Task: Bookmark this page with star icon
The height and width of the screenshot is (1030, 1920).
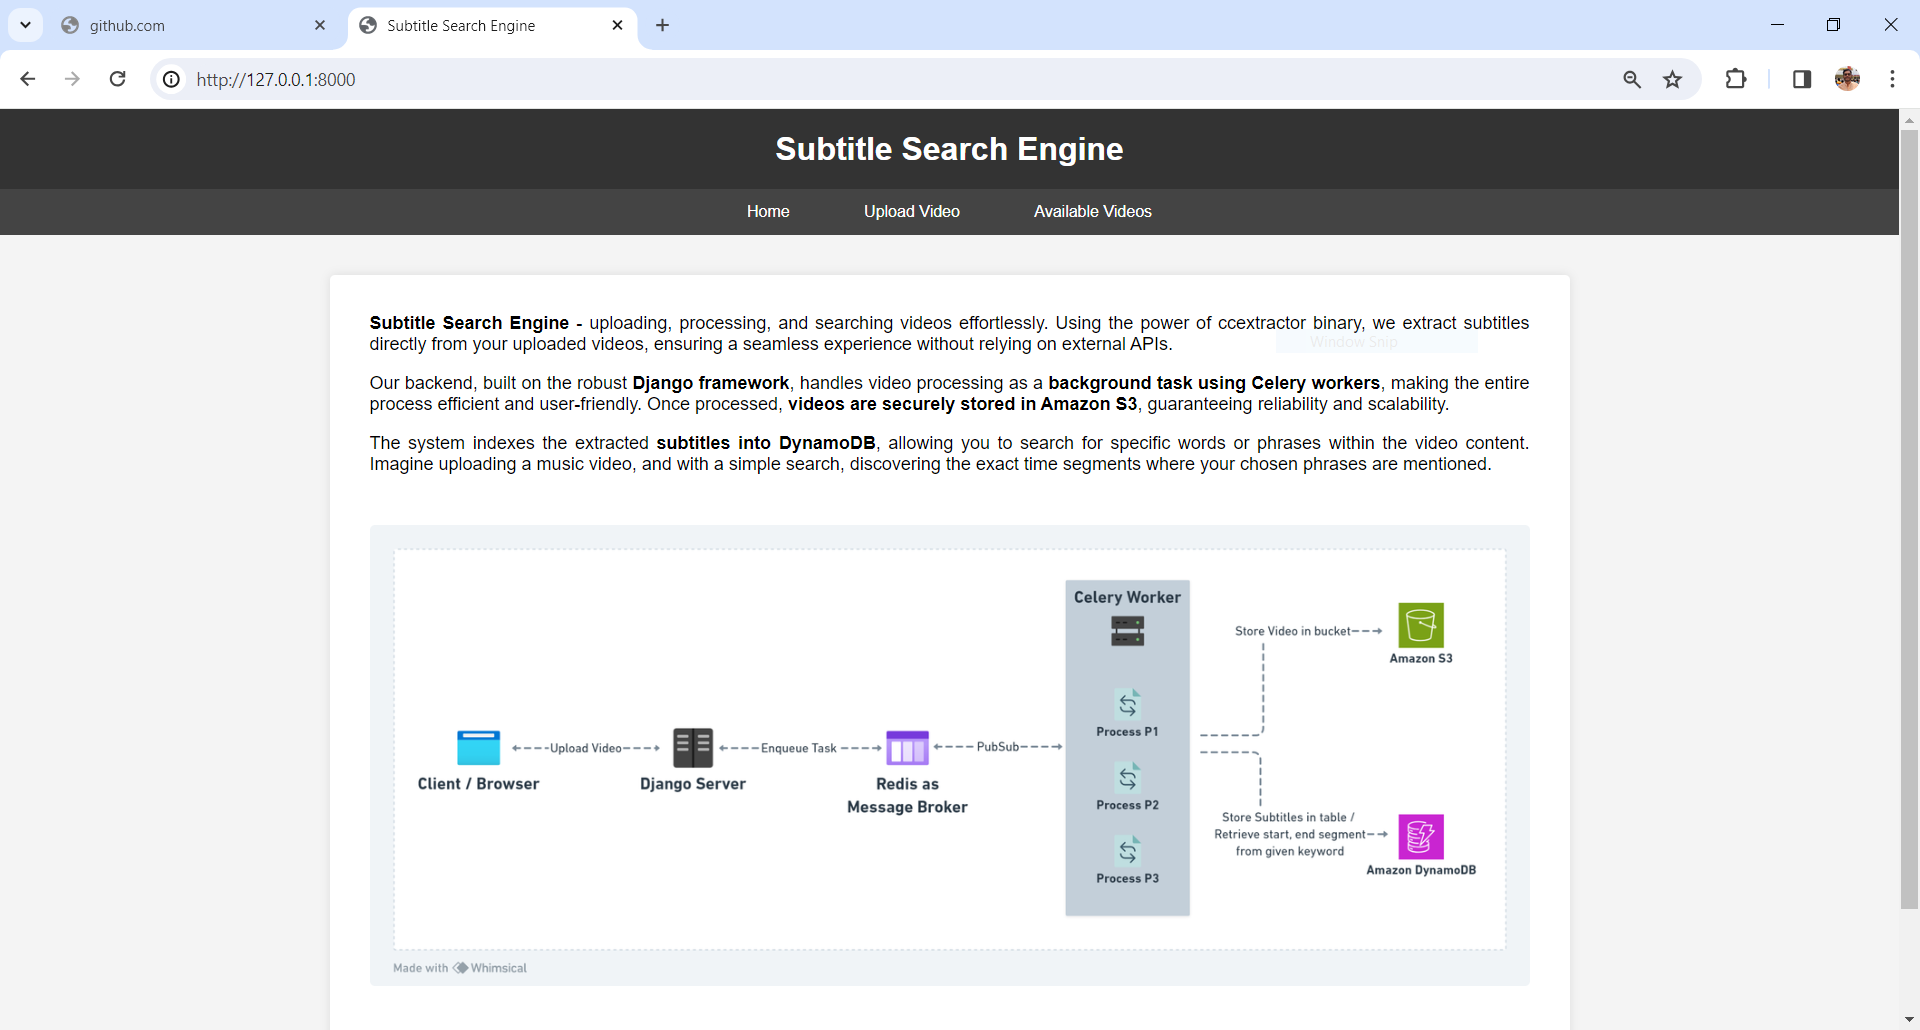Action: pyautogui.click(x=1673, y=79)
